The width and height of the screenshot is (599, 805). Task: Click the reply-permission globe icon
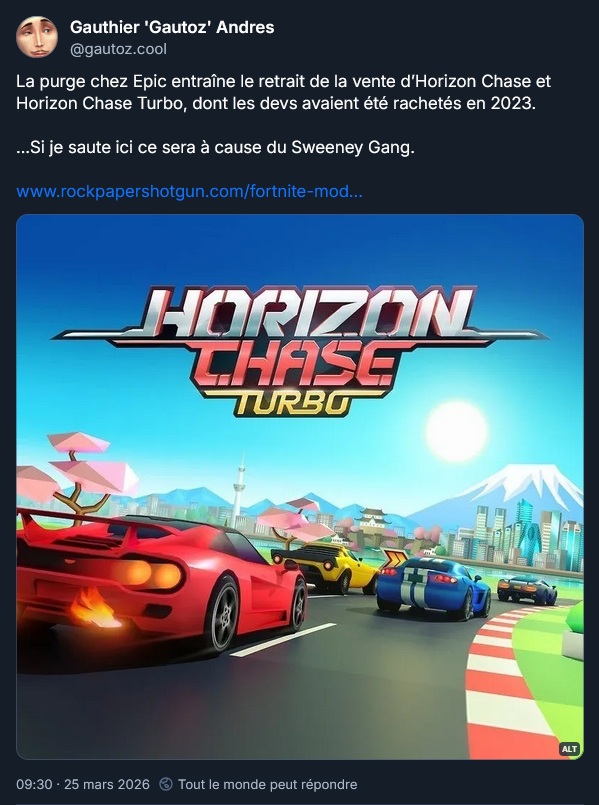coord(166,784)
